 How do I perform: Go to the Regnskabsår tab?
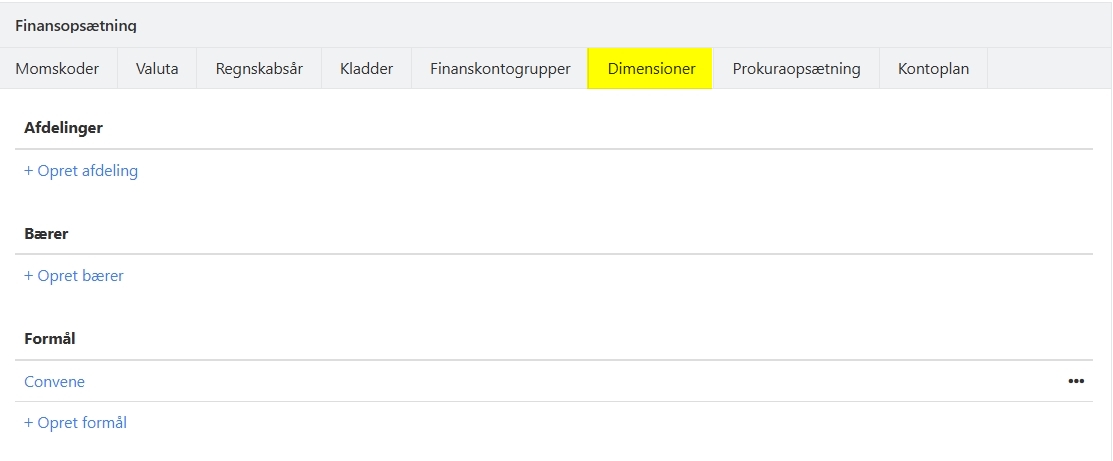259,69
